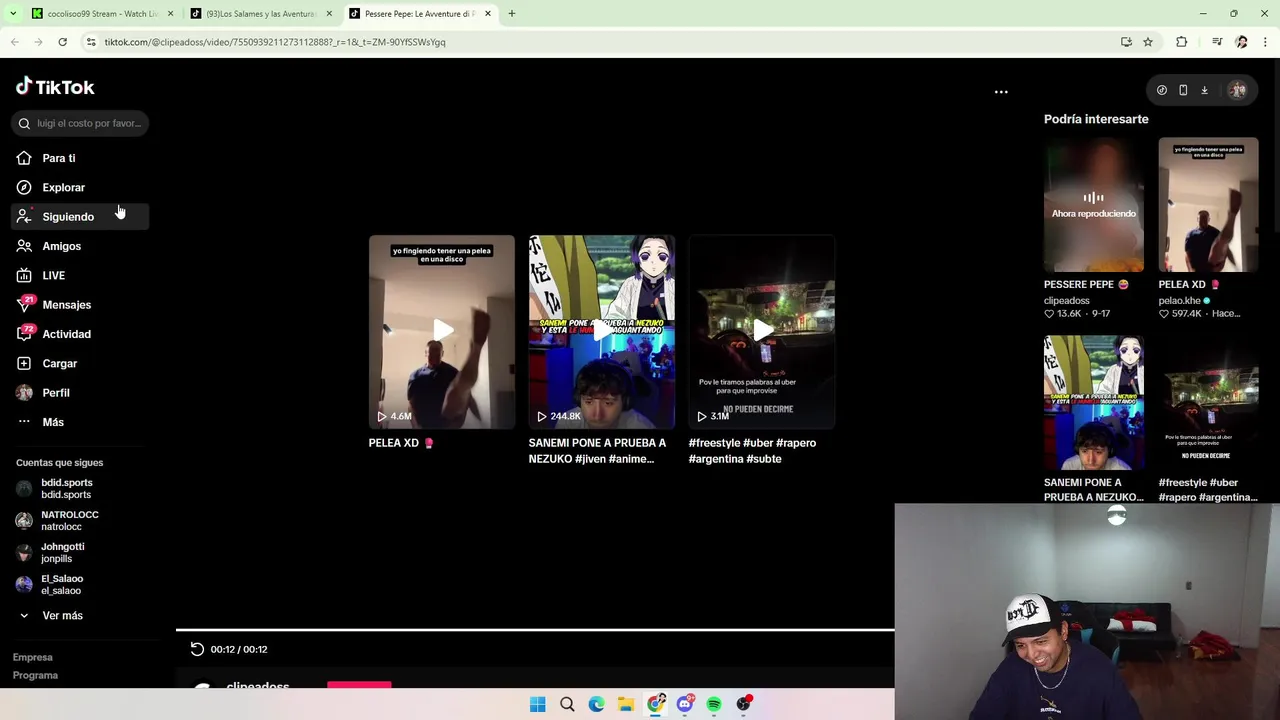Open Discord from the taskbar

click(x=685, y=704)
